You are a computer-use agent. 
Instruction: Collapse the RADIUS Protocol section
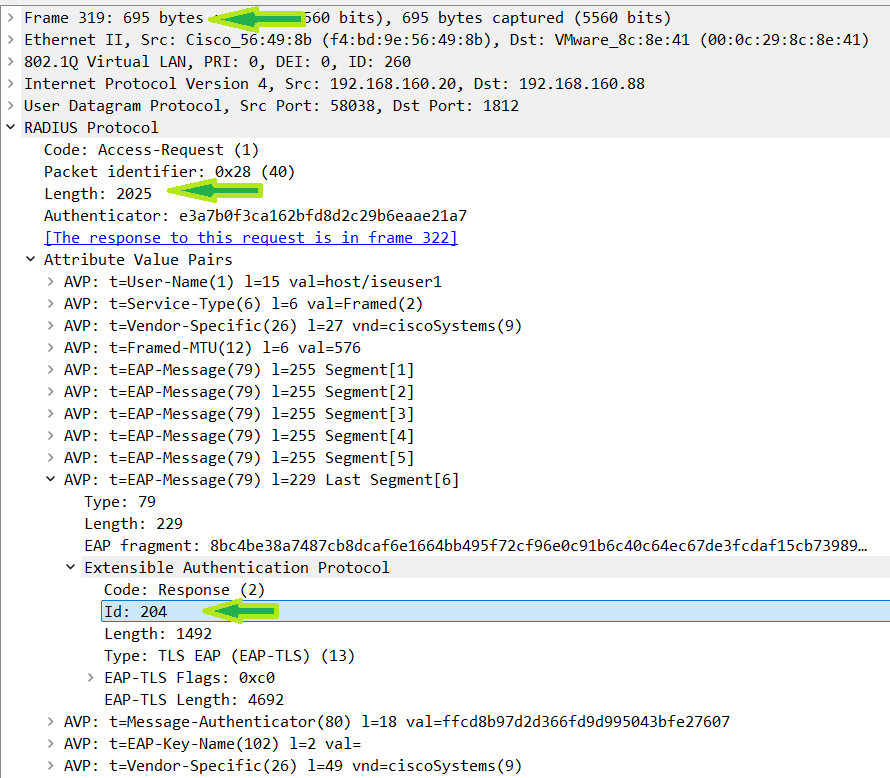(10, 128)
